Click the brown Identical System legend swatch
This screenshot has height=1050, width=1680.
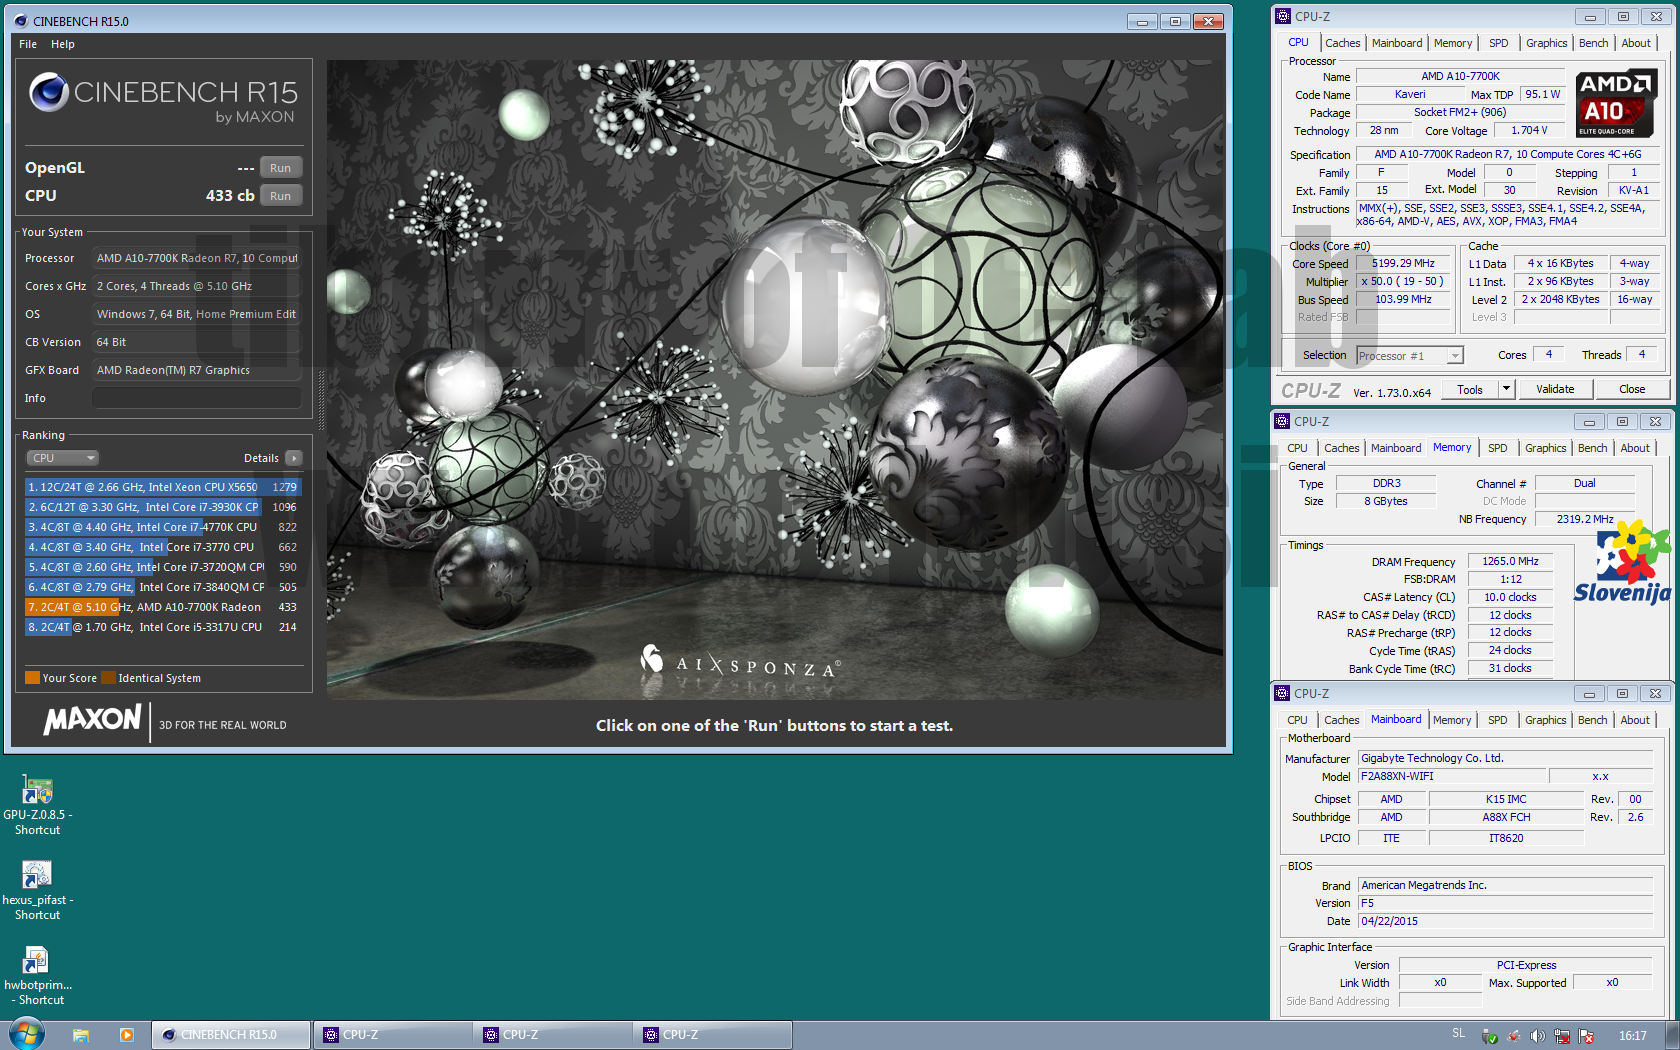tap(109, 678)
